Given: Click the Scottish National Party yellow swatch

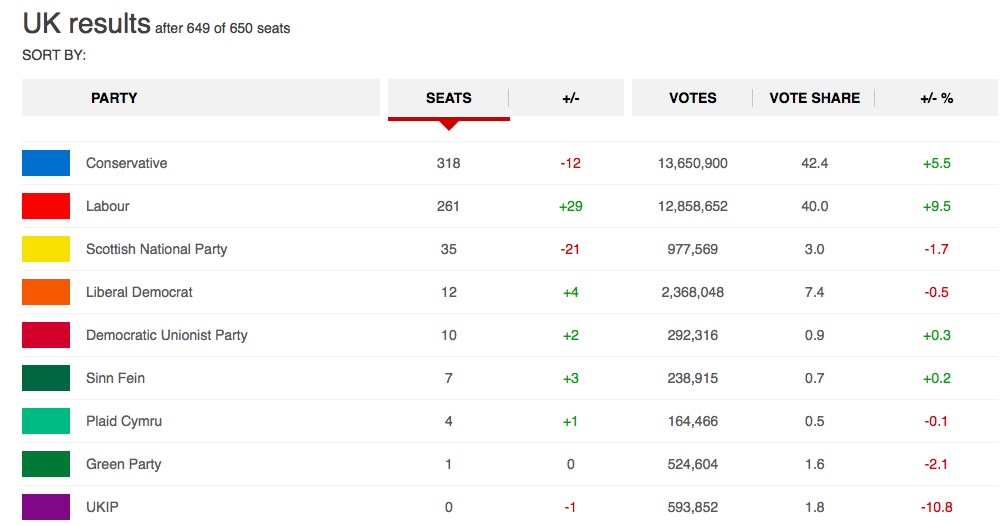Looking at the screenshot, I should pos(46,249).
